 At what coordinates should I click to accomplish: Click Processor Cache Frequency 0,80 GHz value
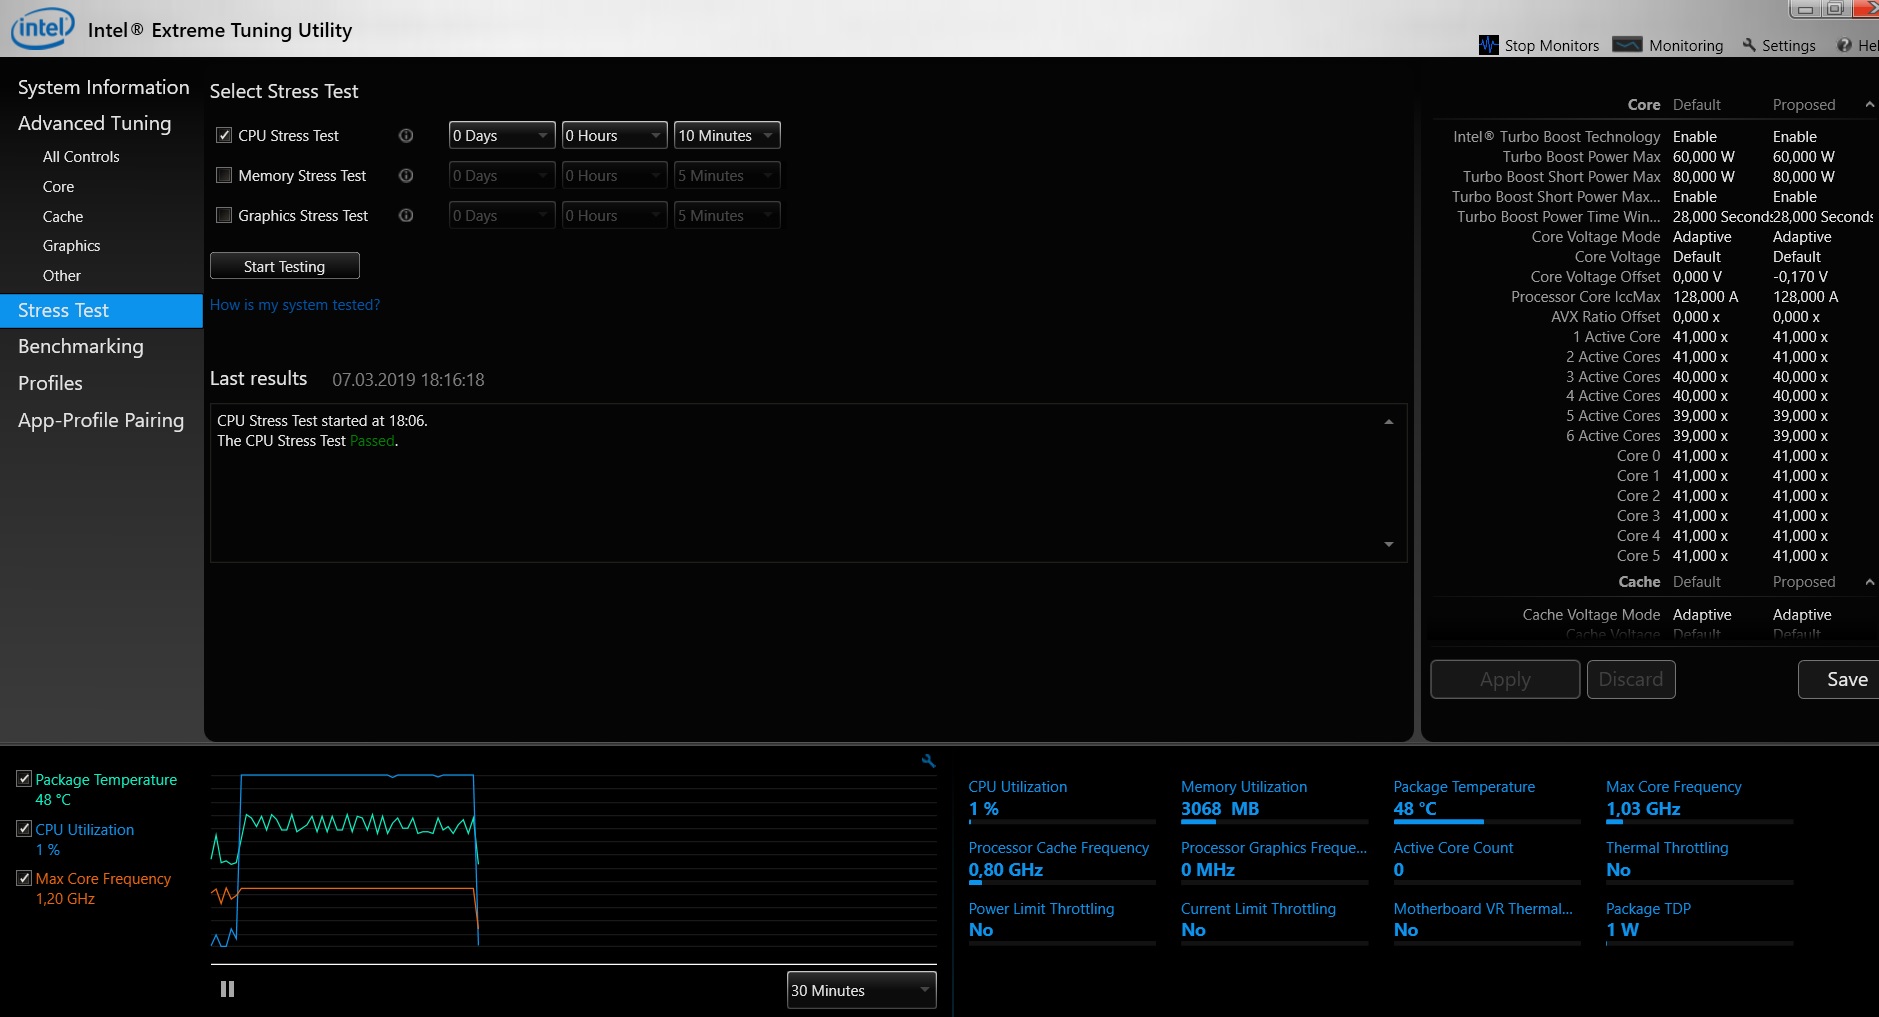pos(1006,870)
